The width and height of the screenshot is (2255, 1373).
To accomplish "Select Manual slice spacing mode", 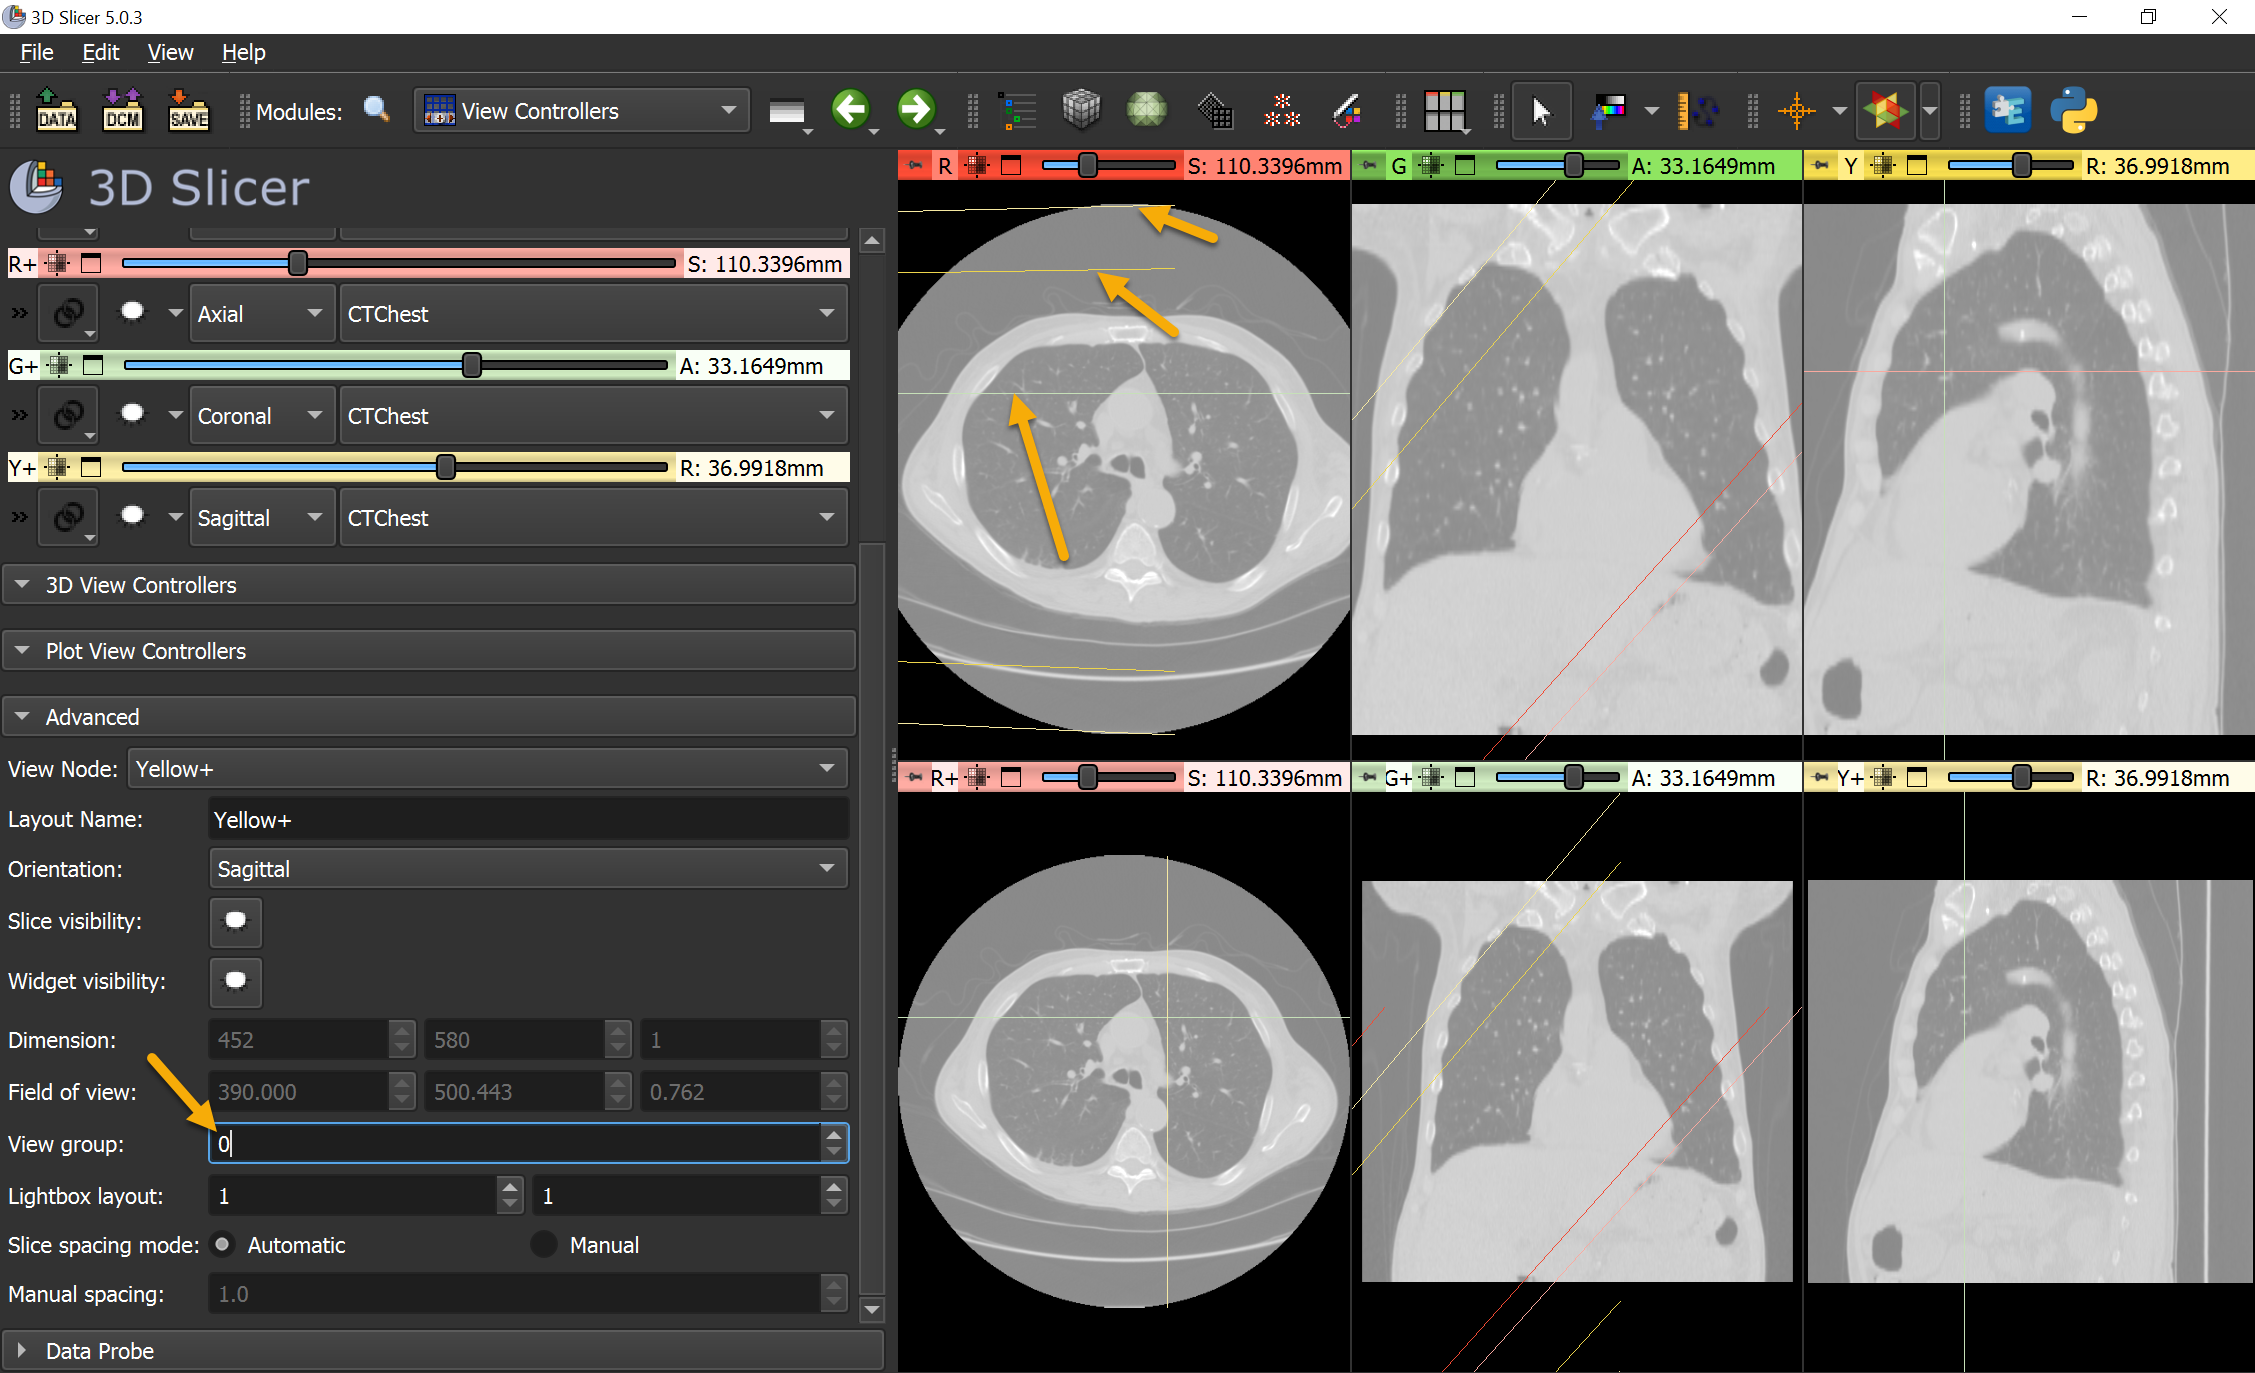I will [544, 1245].
